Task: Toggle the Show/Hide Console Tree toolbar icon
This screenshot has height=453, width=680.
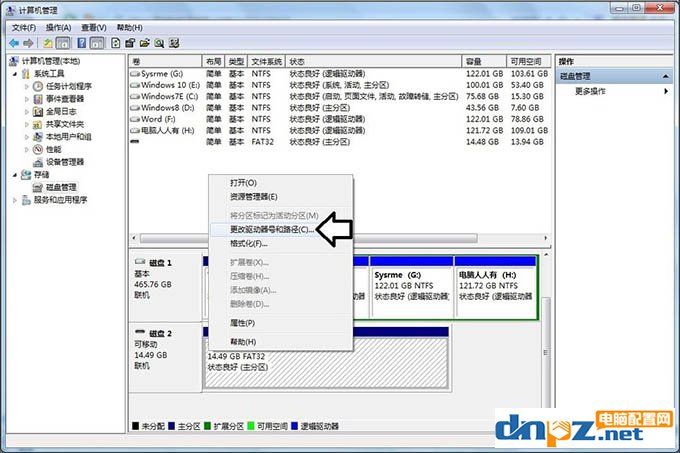Action: [x=63, y=43]
